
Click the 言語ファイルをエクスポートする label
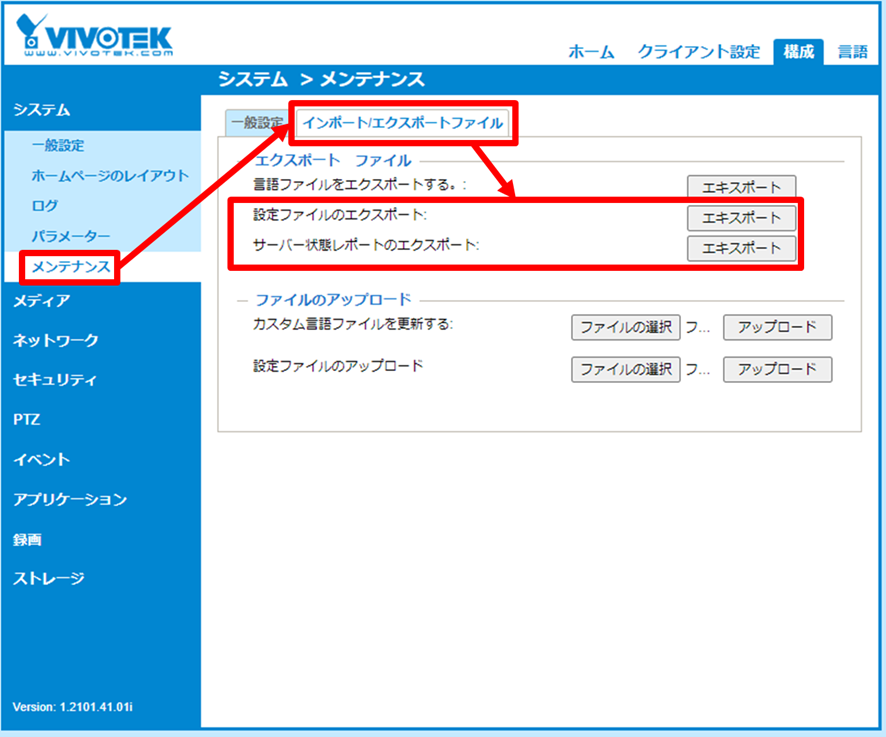click(359, 184)
